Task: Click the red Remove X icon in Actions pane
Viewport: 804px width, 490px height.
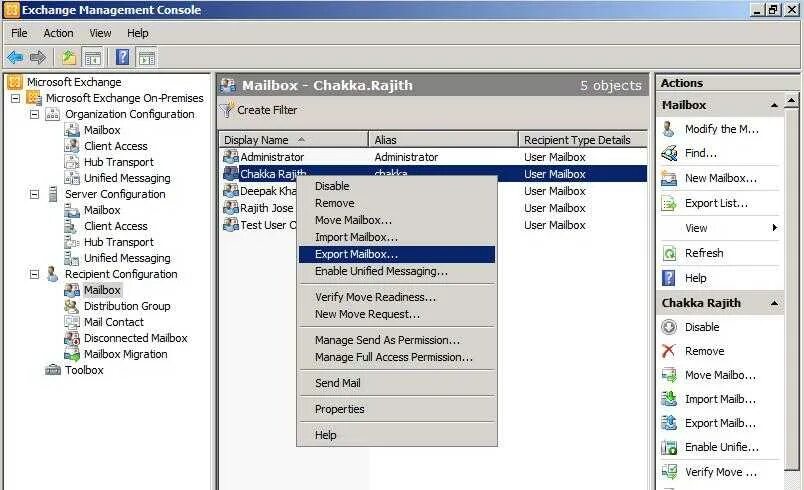Action: 669,351
